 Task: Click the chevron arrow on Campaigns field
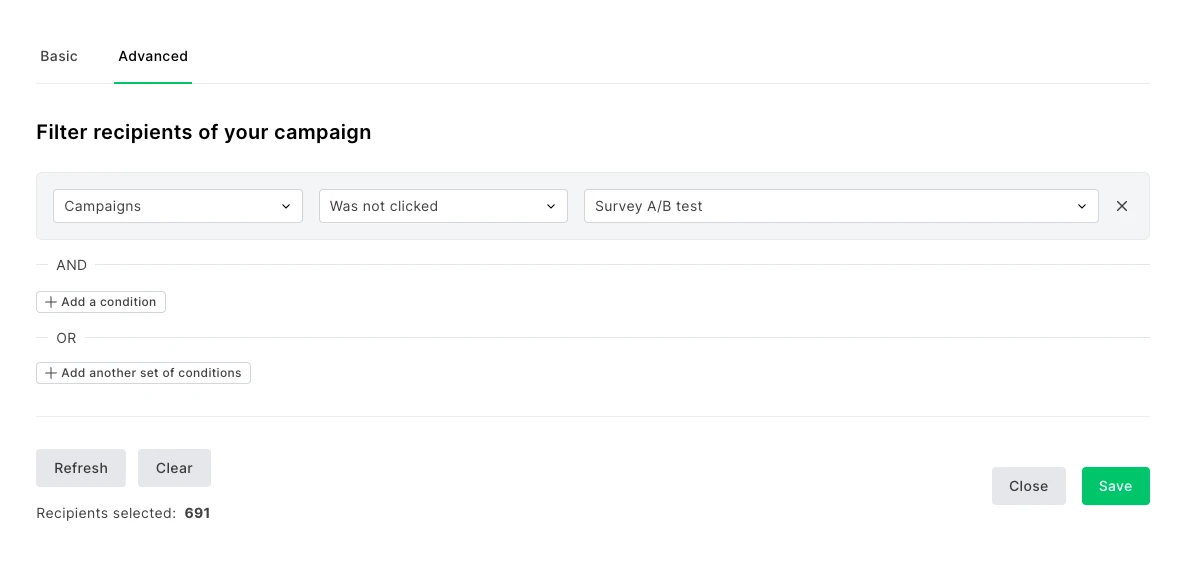(x=286, y=206)
